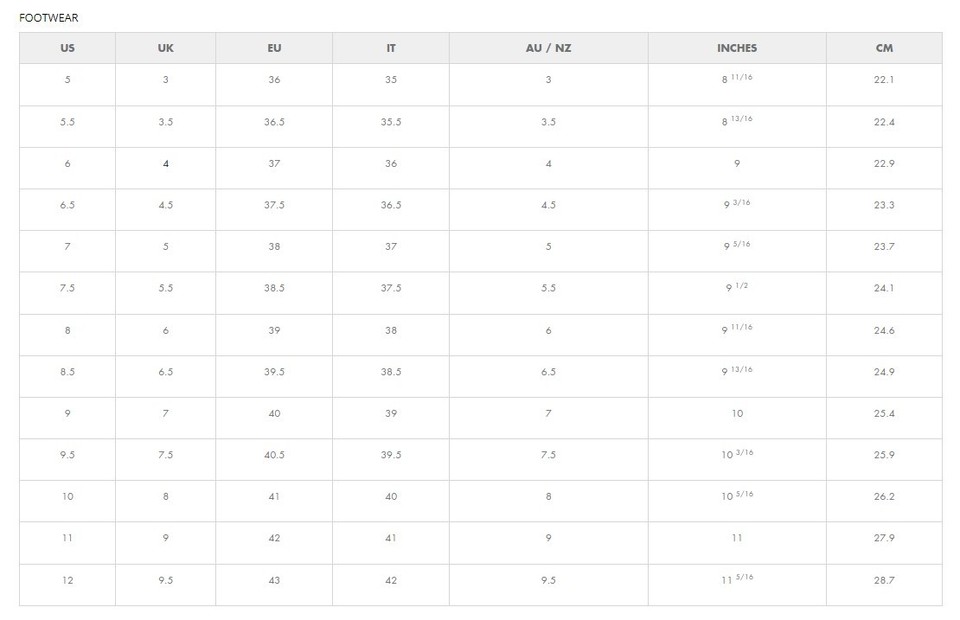Image resolution: width=960 pixels, height=620 pixels.
Task: Select US size 6.5 cell
Action: 67,205
